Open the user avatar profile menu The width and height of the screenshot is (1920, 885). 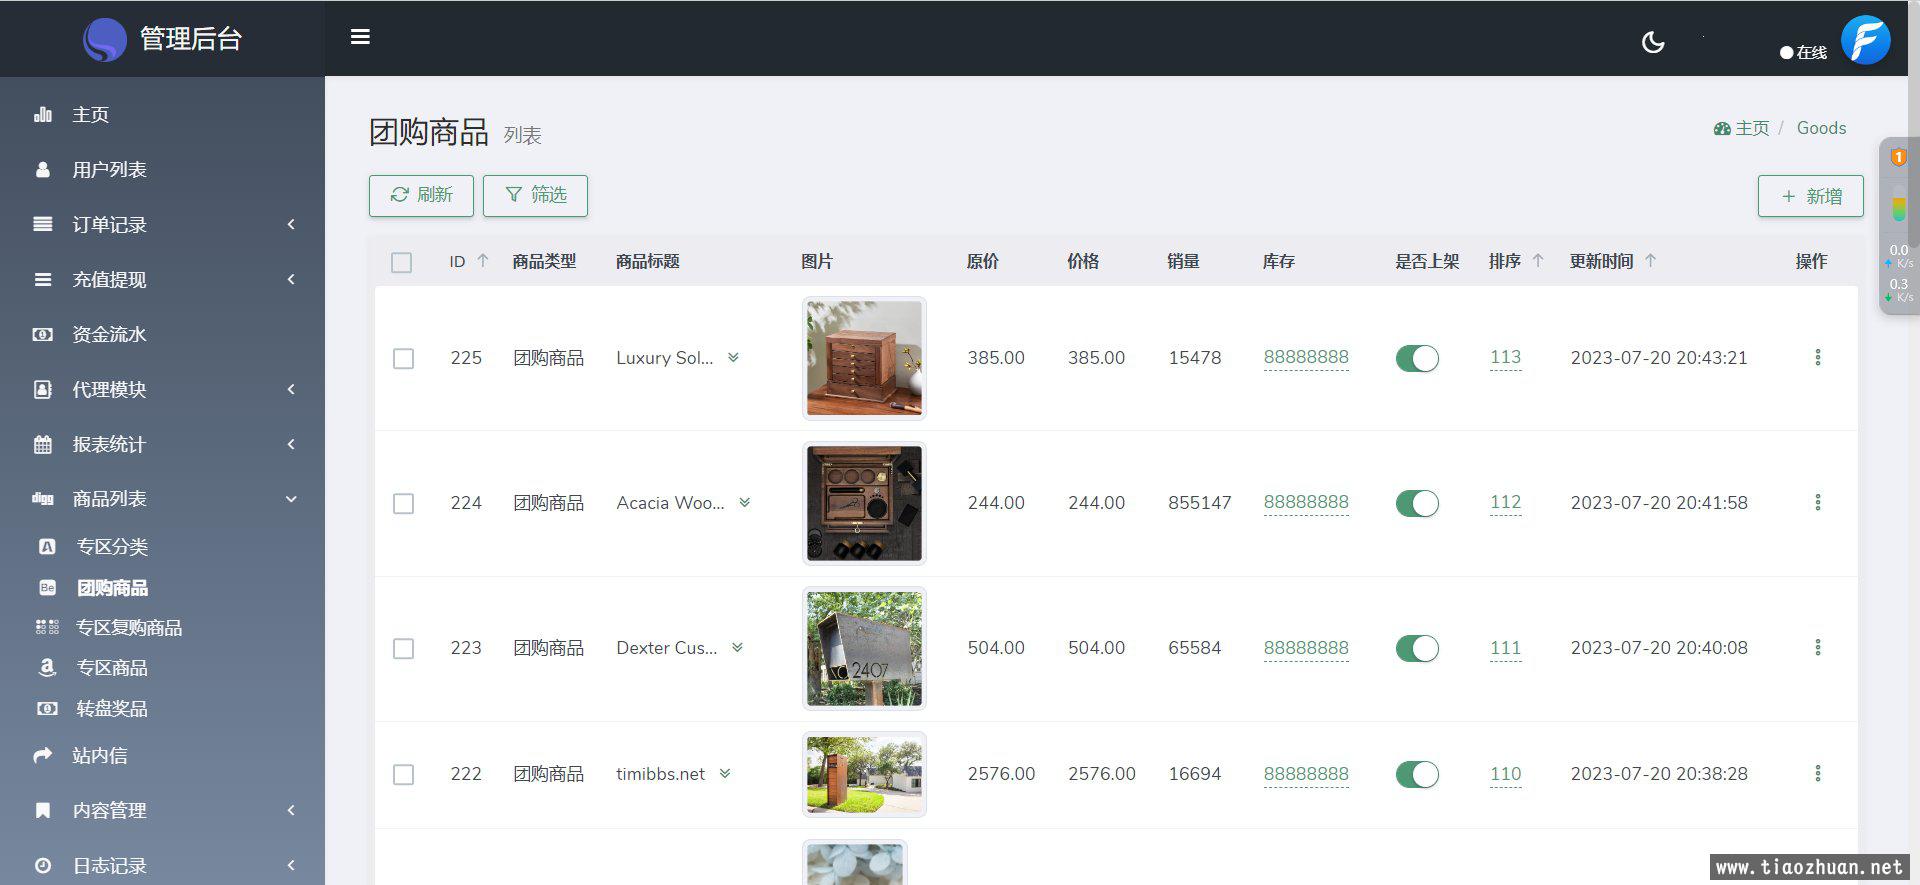pyautogui.click(x=1865, y=40)
